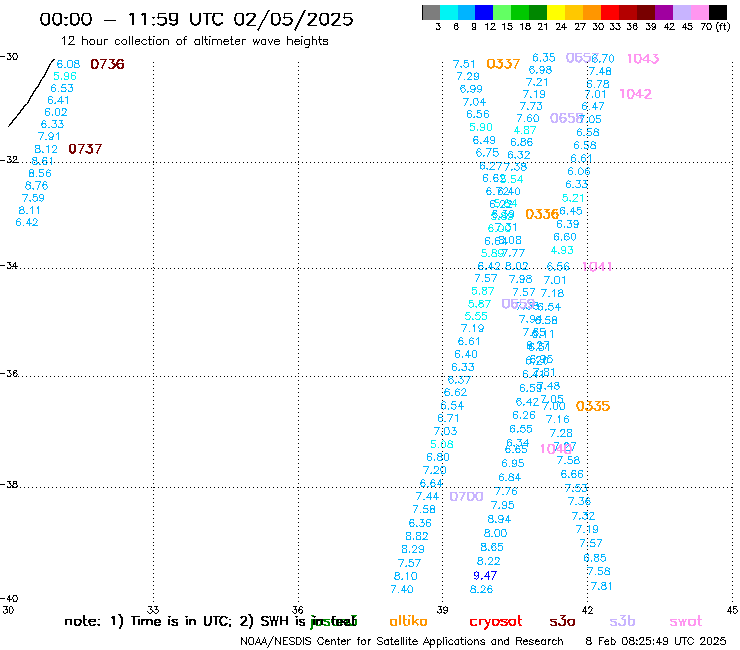Viewport: 740px width, 650px height.
Task: Click the longitude axis label '39'
Action: pyautogui.click(x=442, y=610)
